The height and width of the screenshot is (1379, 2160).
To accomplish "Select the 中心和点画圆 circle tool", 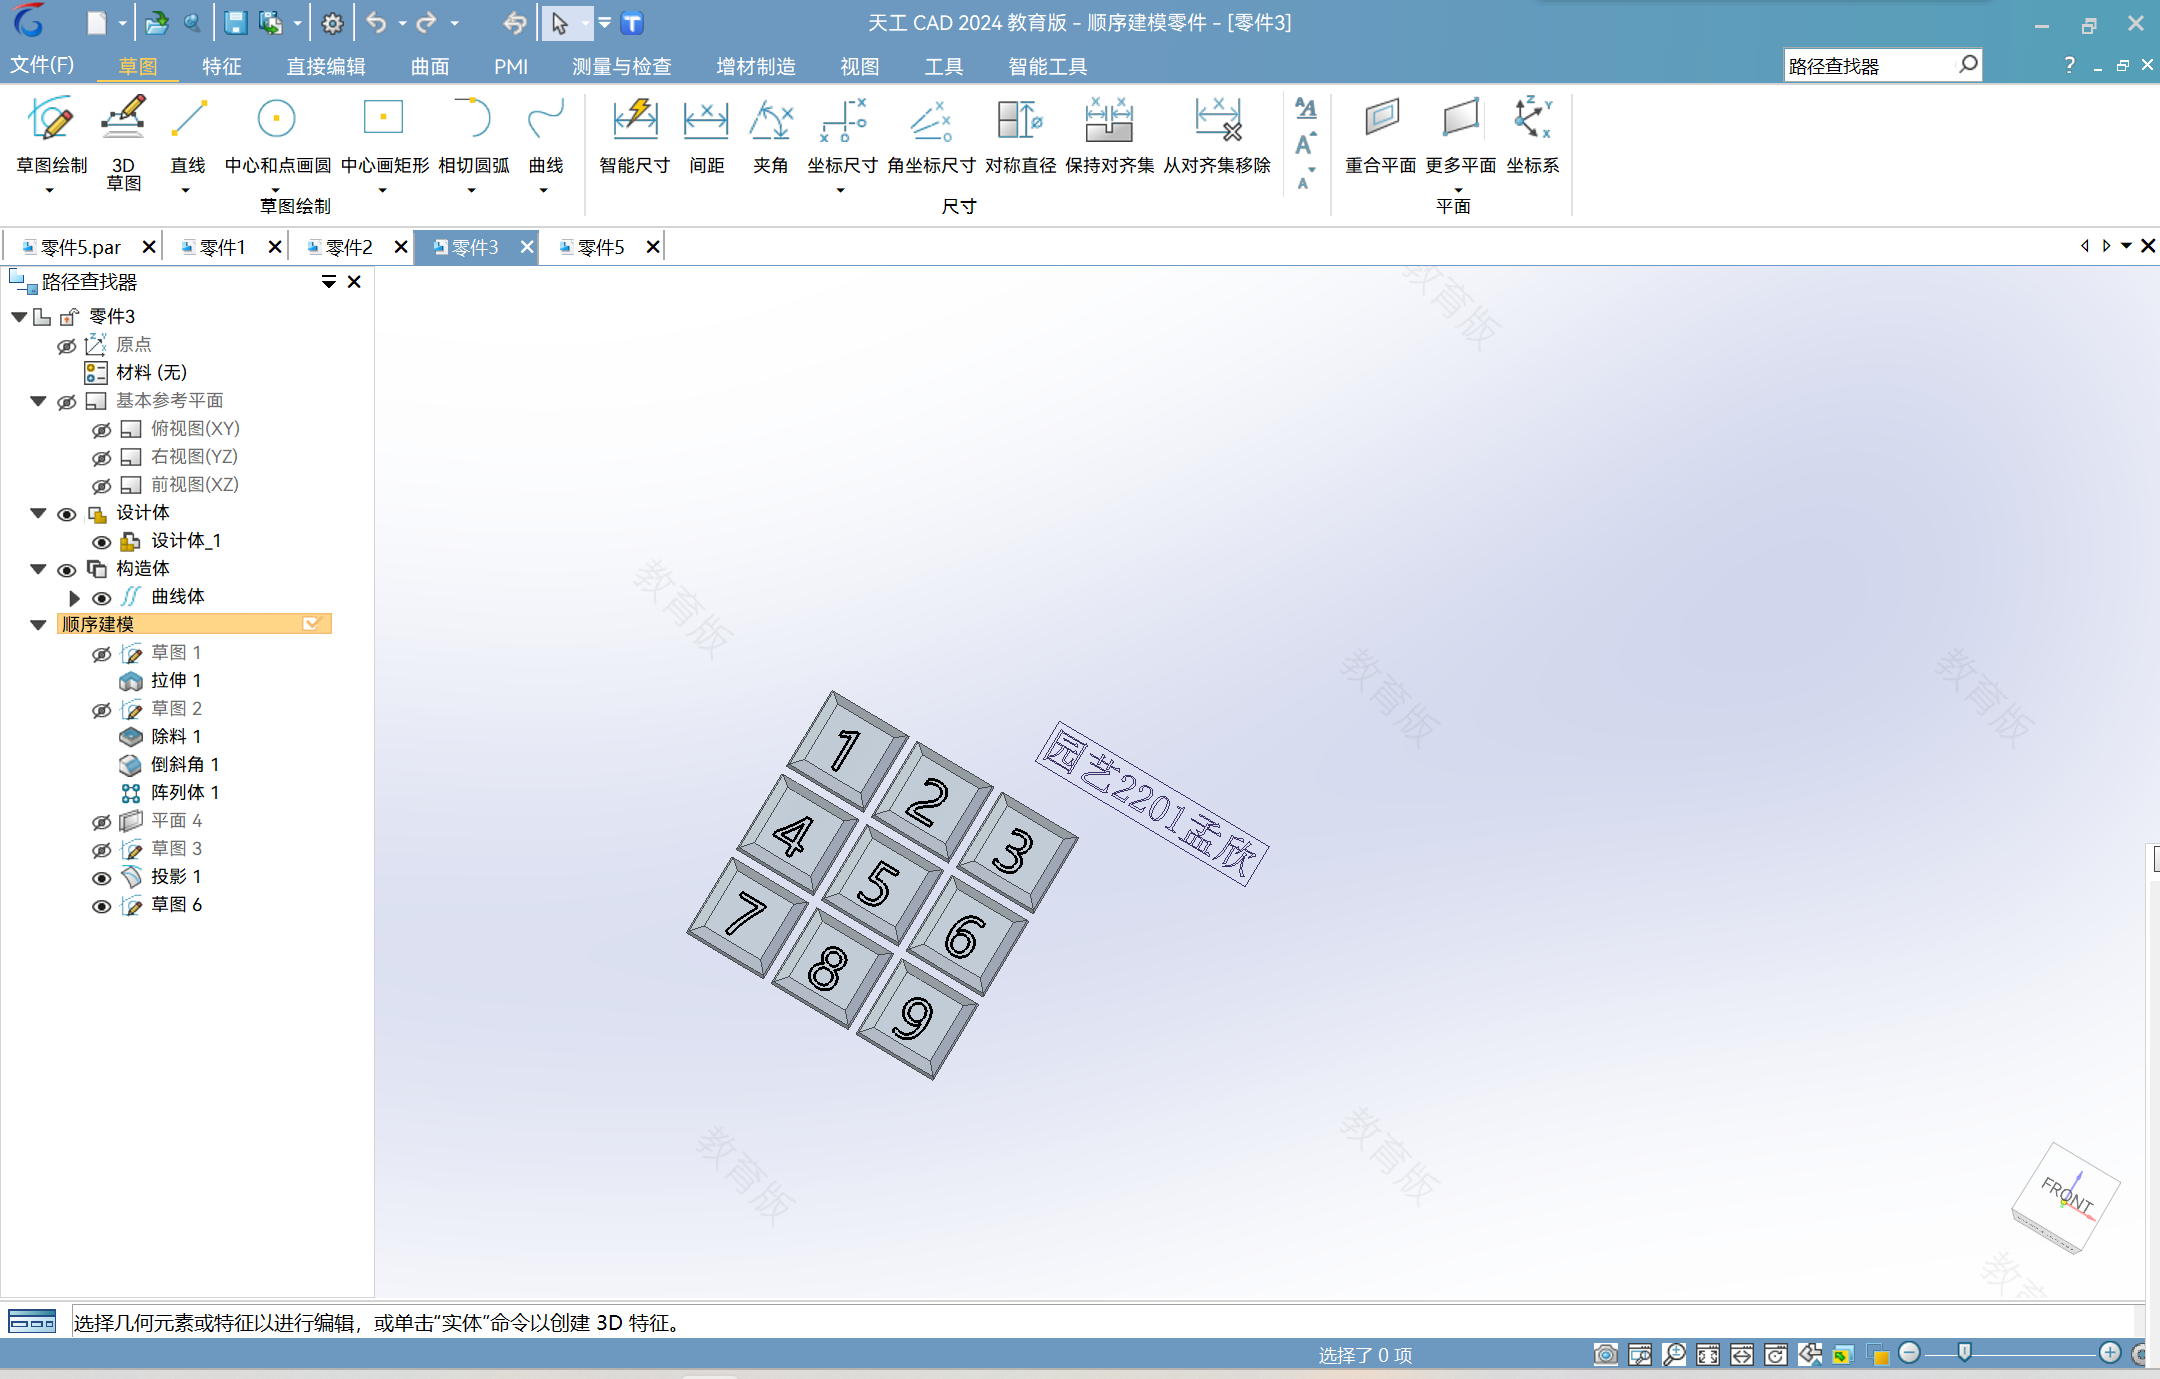I will (x=277, y=135).
